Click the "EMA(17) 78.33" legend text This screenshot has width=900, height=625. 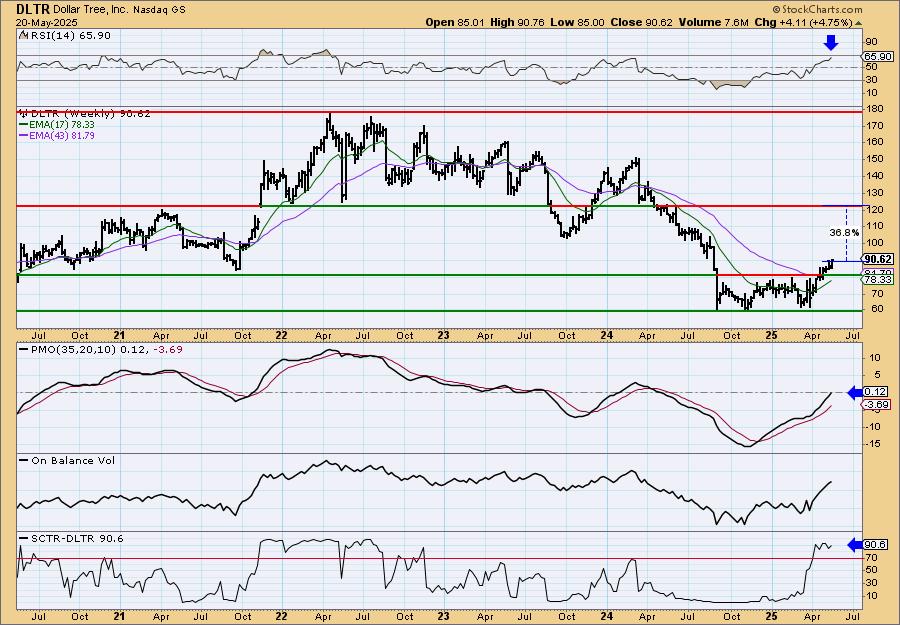point(62,125)
